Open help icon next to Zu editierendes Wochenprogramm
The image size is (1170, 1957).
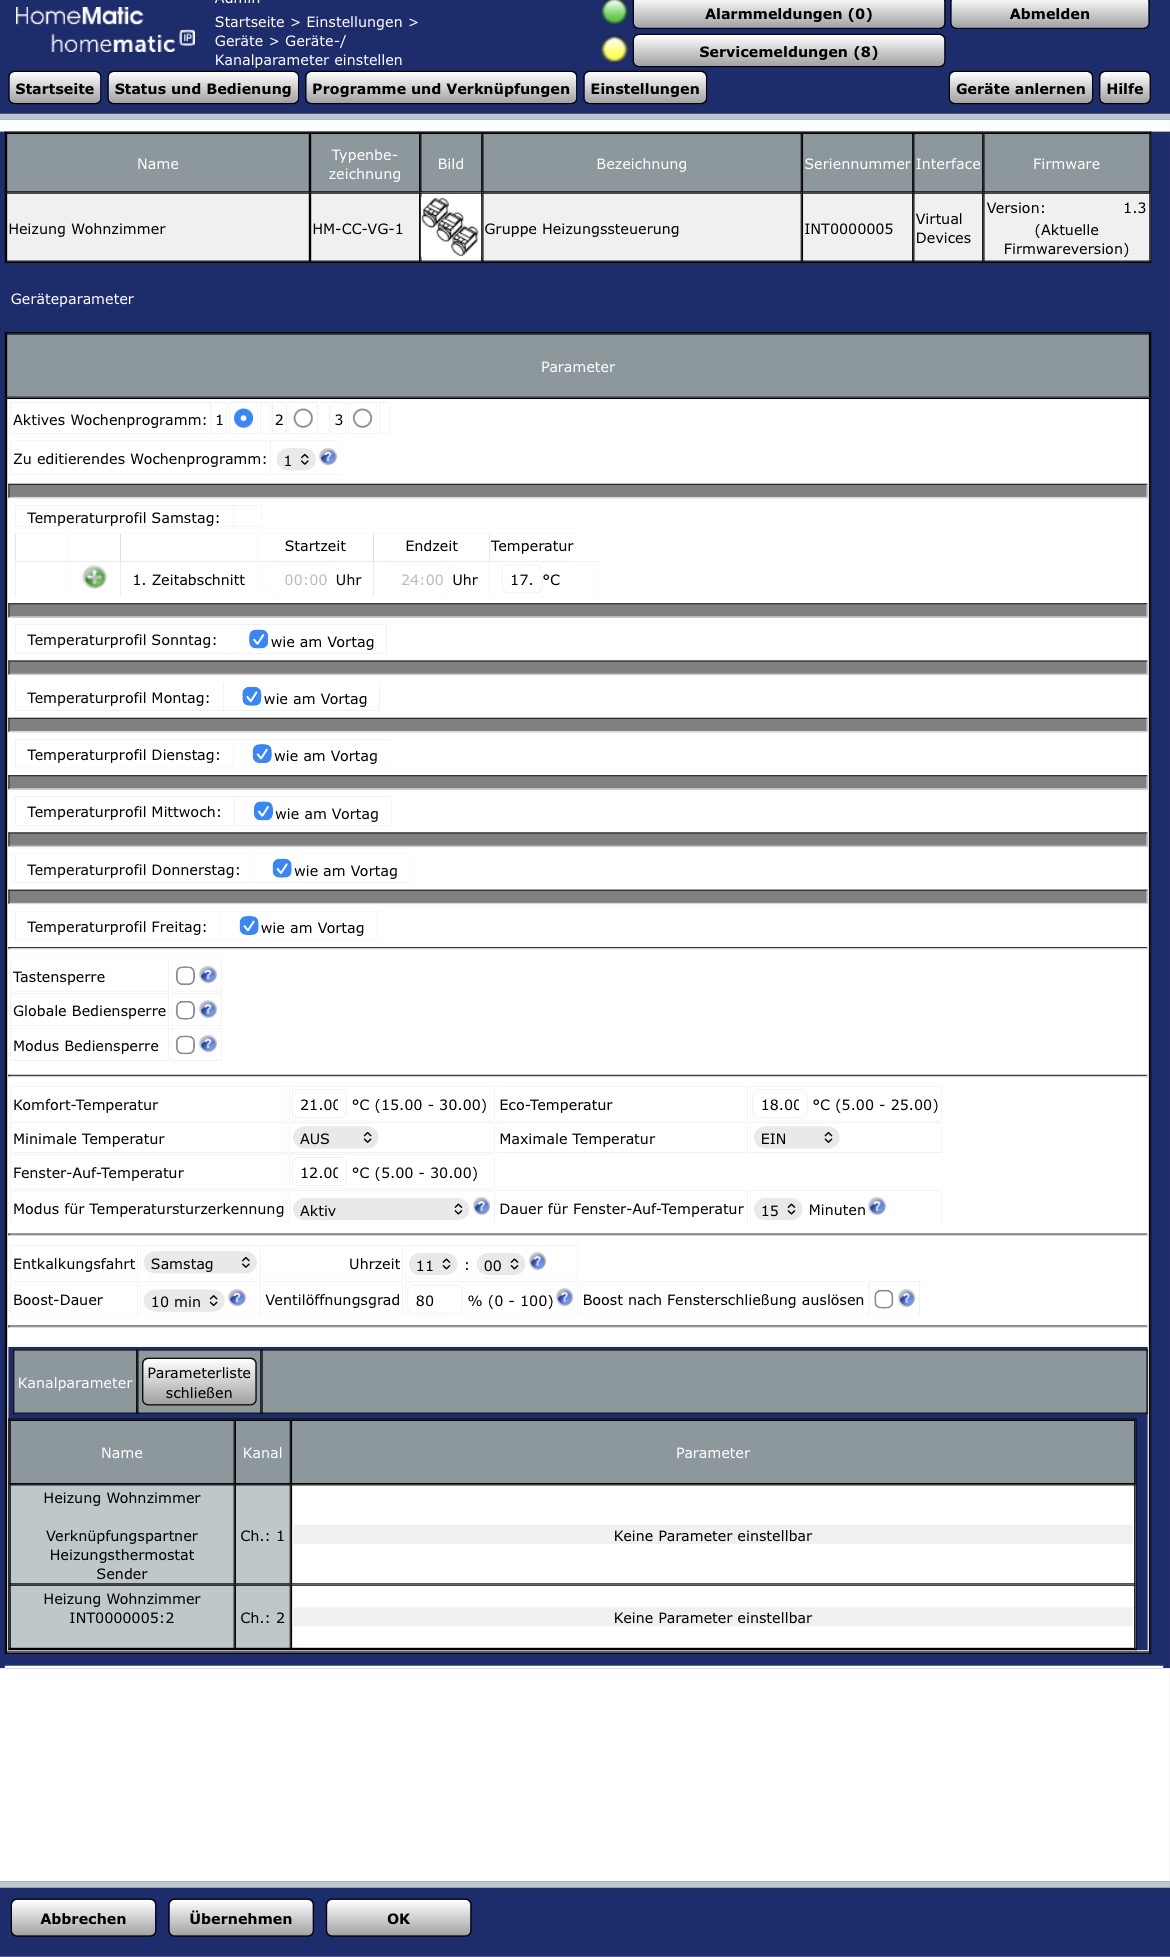328,457
